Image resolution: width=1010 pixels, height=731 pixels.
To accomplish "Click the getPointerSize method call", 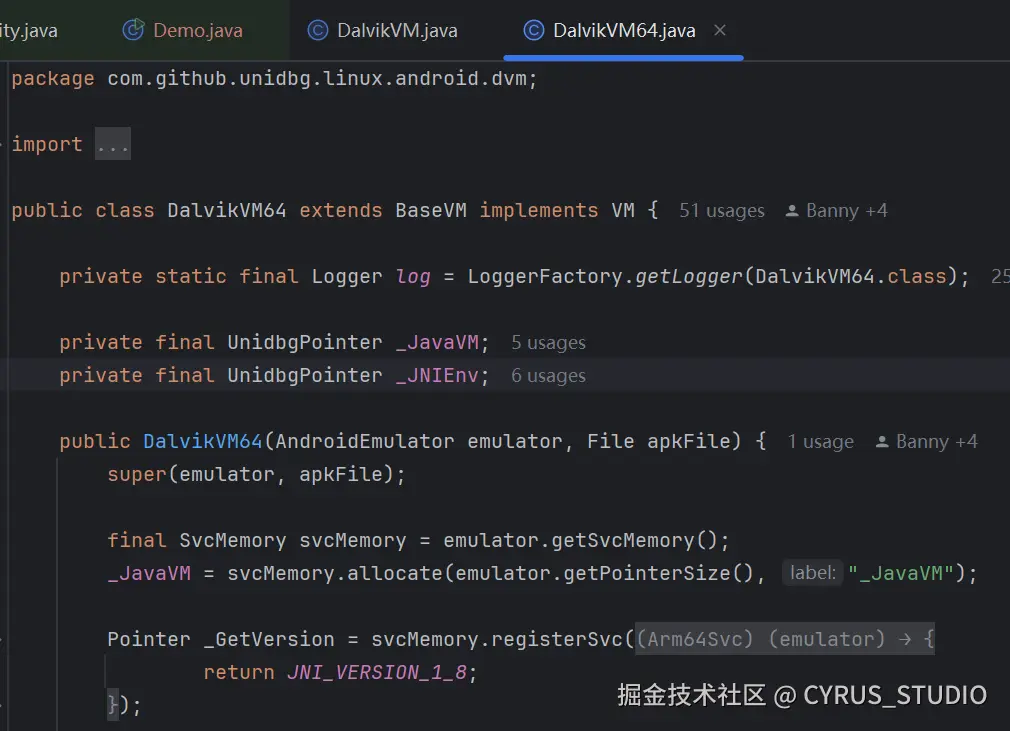I will tap(647, 573).
